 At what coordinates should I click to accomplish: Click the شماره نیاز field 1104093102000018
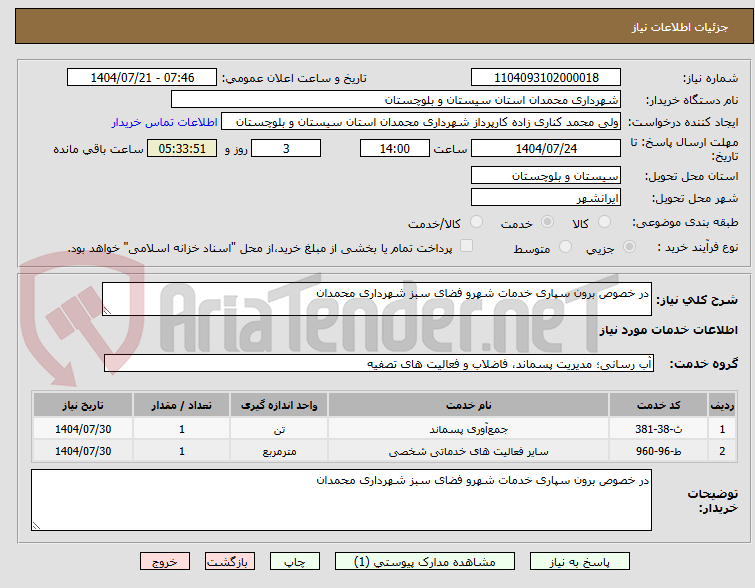[x=546, y=78]
